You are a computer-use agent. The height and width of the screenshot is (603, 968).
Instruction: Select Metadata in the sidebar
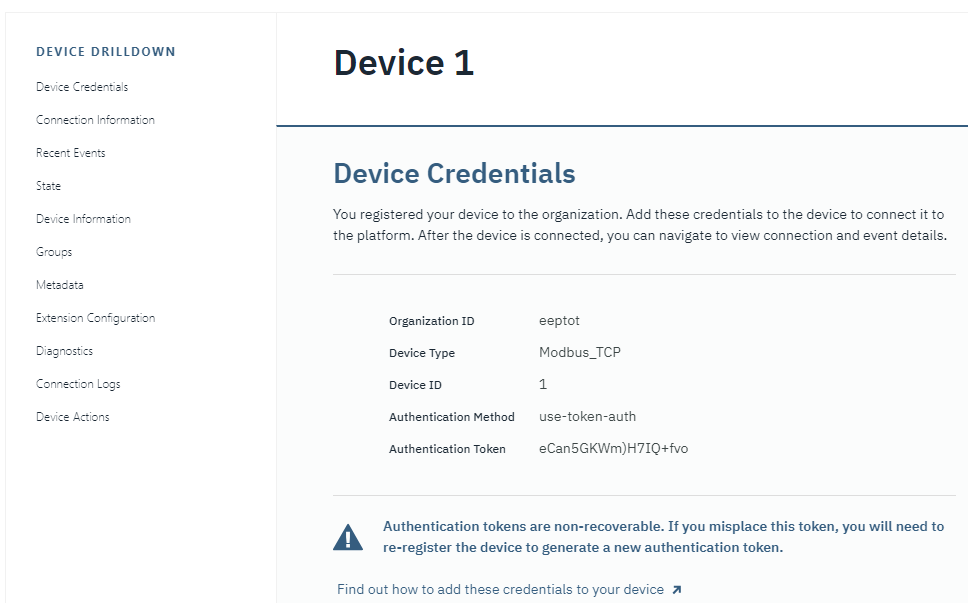[x=59, y=284]
